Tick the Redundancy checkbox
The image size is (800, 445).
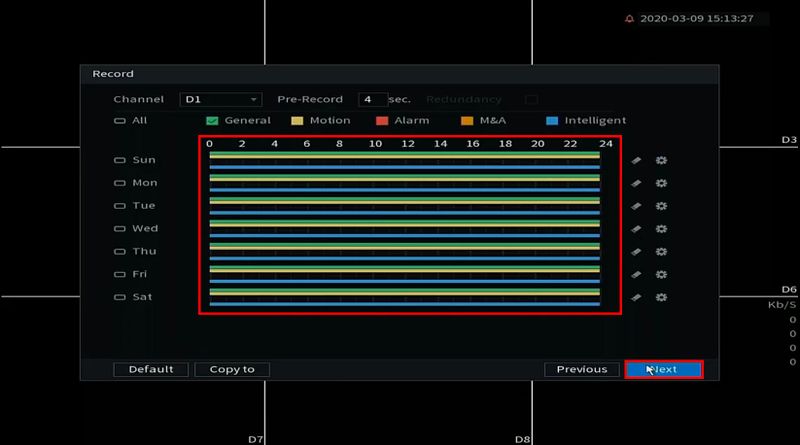click(531, 100)
